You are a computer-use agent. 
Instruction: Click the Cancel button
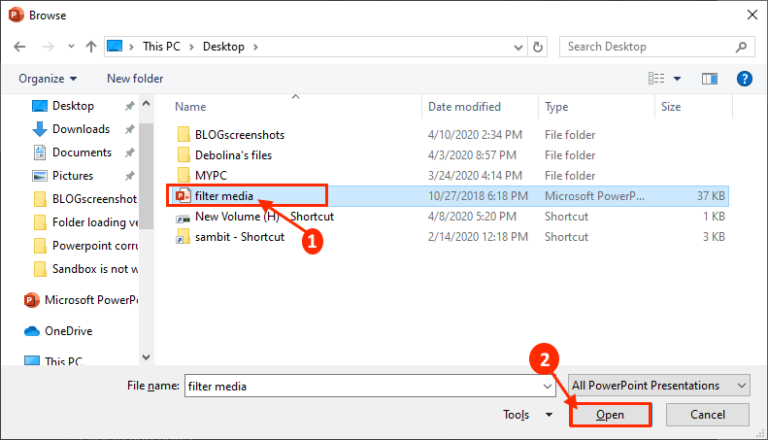tap(707, 415)
